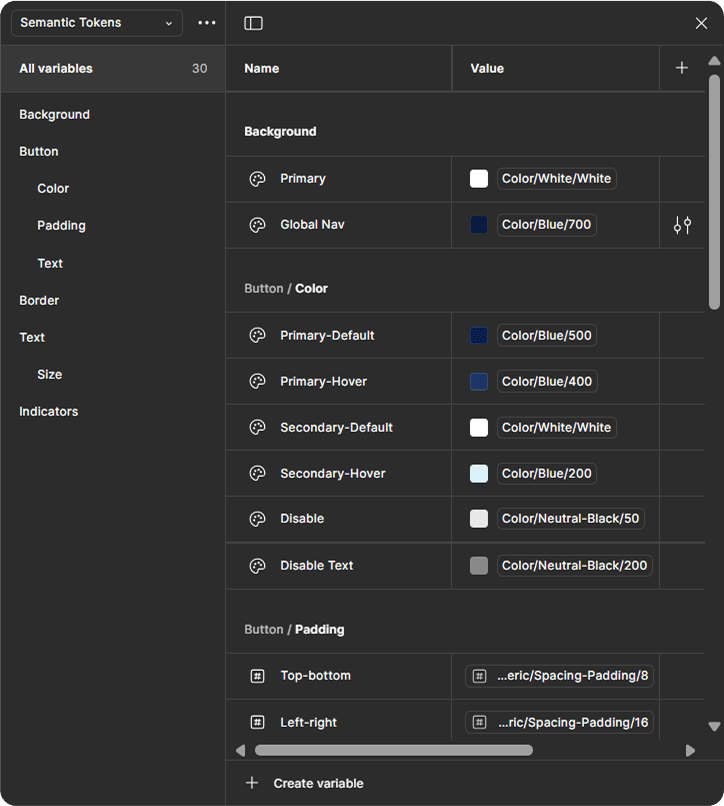The width and height of the screenshot is (724, 806).
Task: Click the Primary-Hover palette icon
Action: tap(257, 381)
